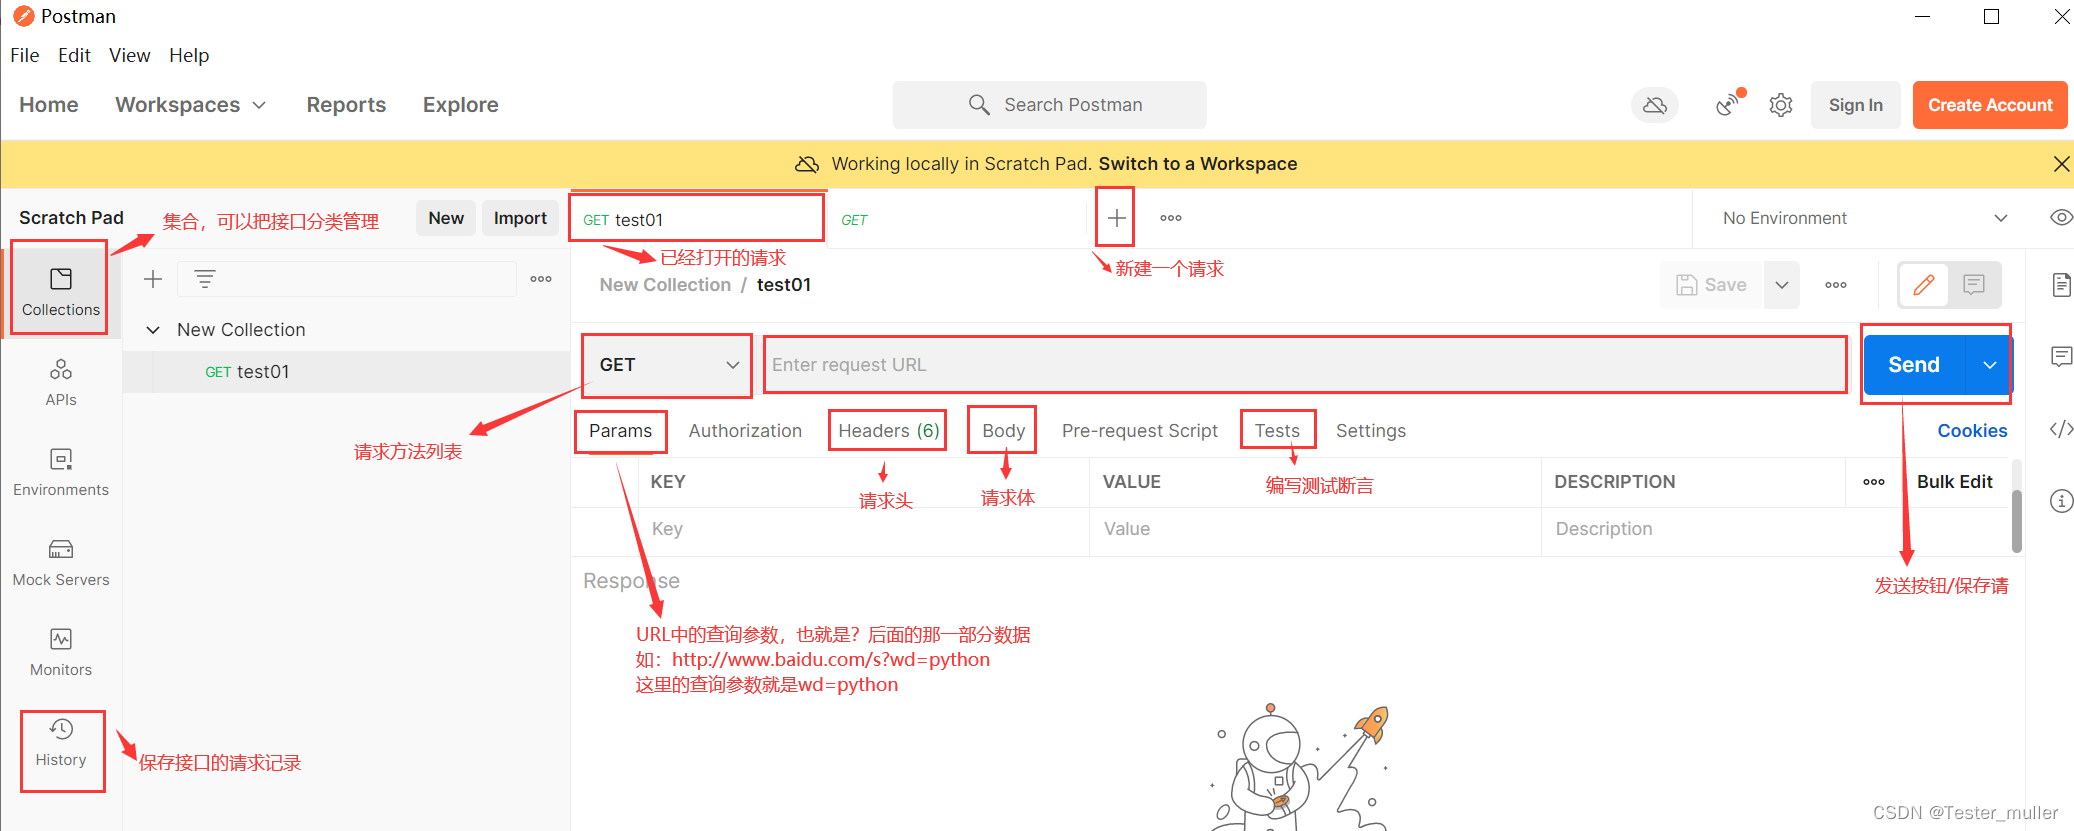This screenshot has height=831, width=2074.
Task: Click the Save button
Action: [1711, 285]
